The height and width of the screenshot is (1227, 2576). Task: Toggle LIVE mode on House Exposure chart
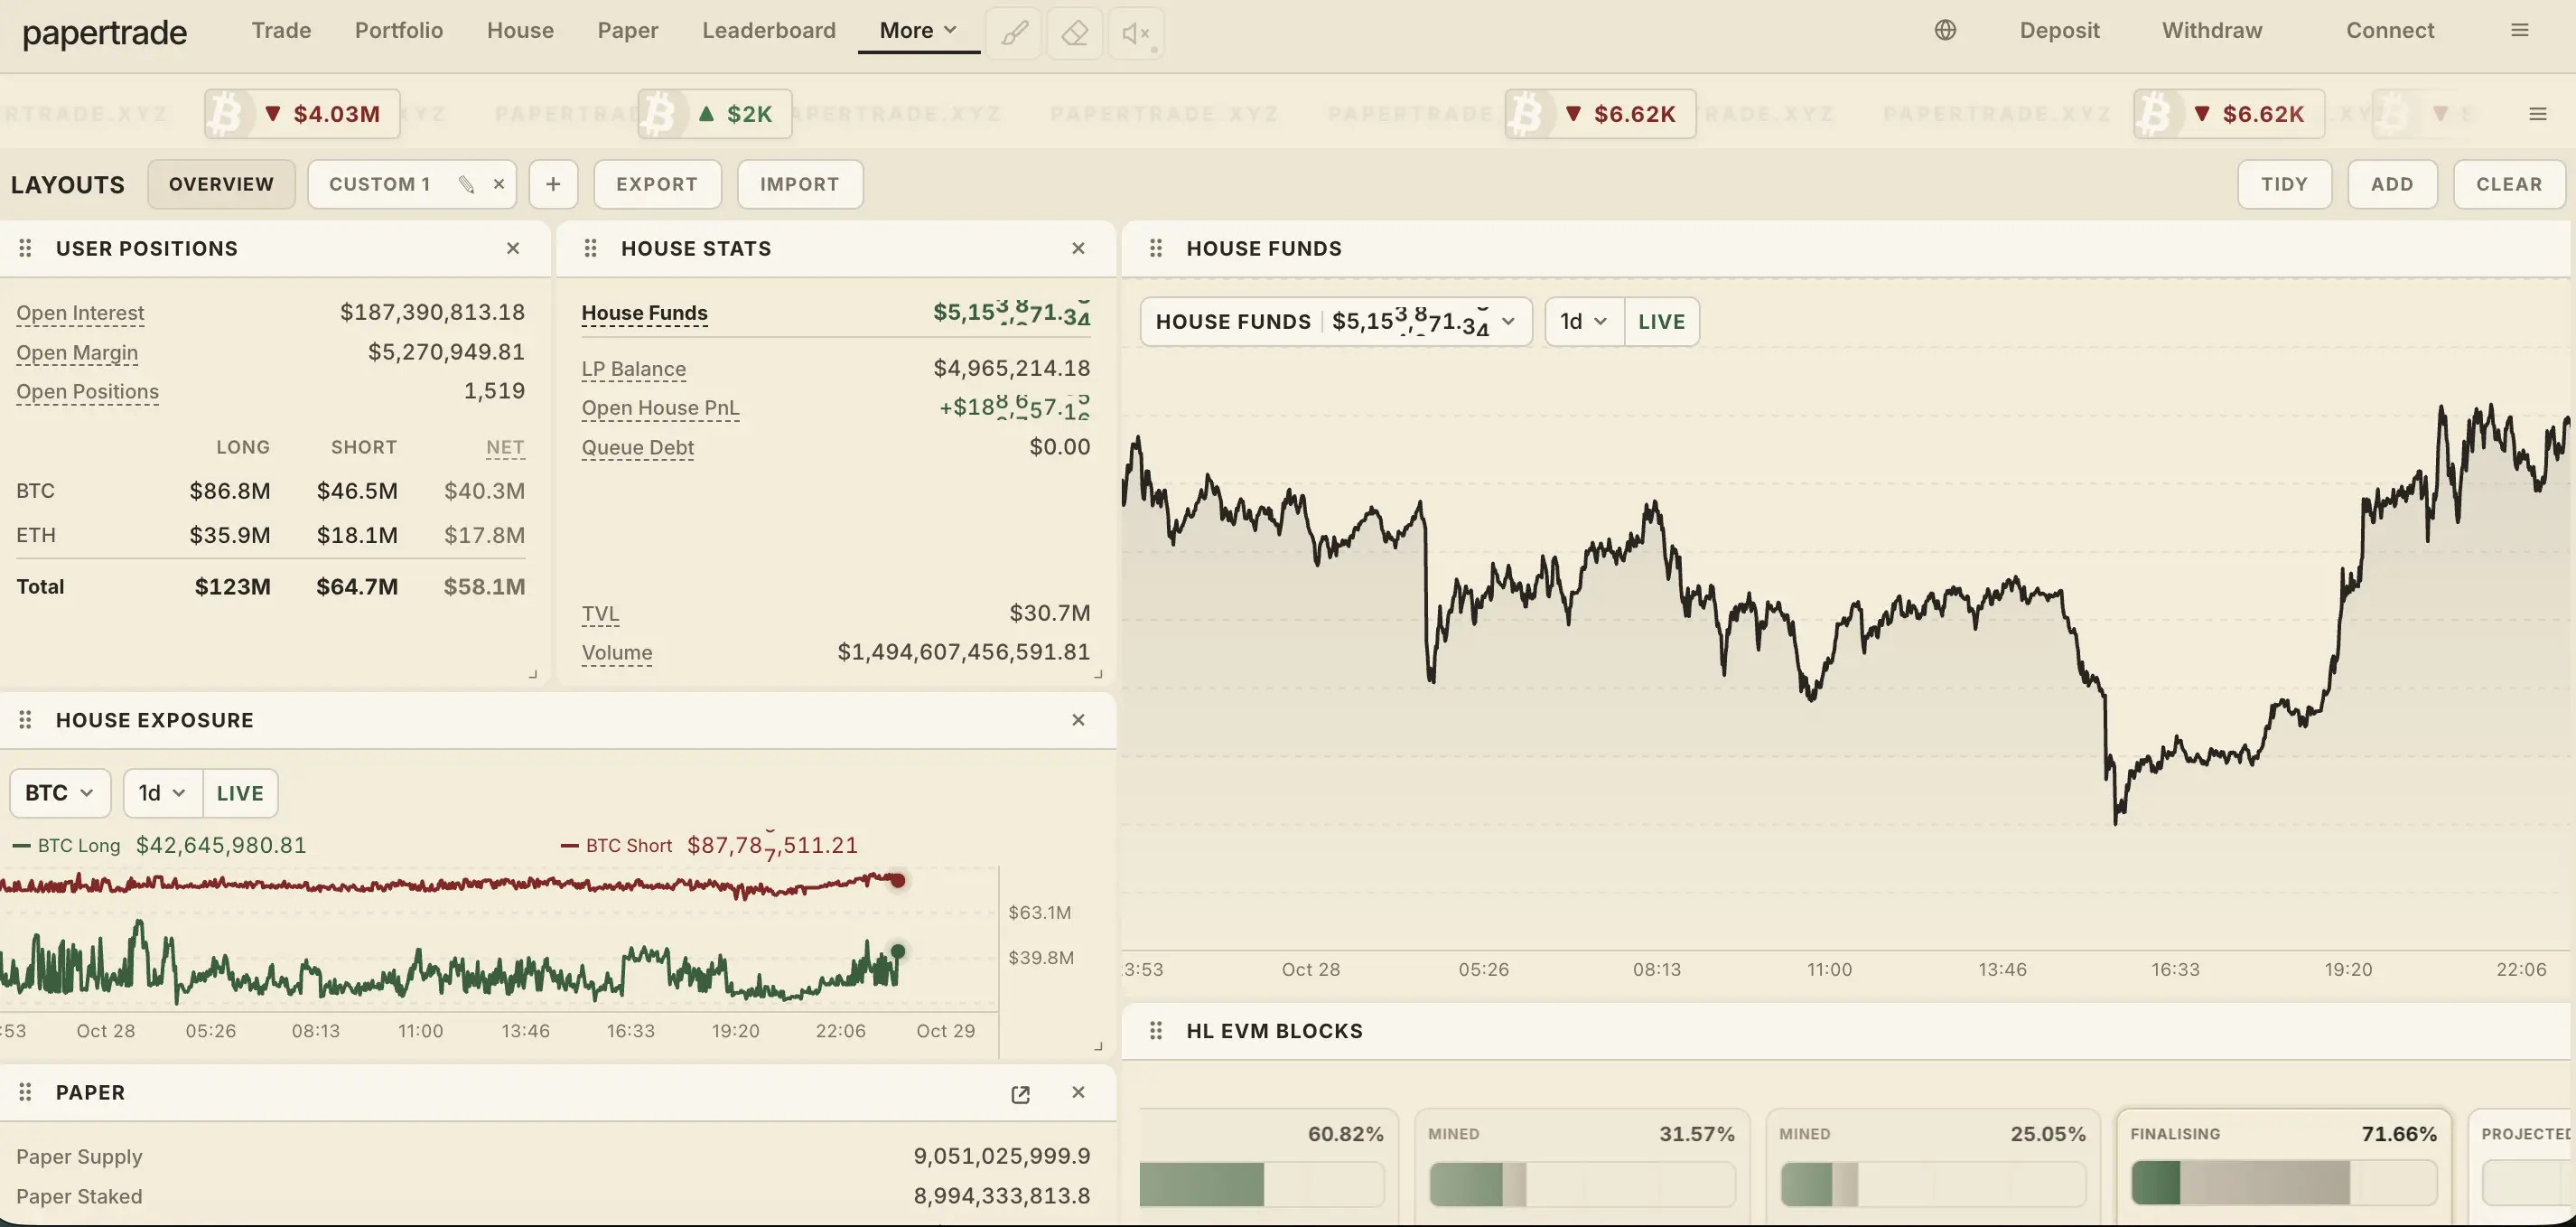[x=240, y=793]
